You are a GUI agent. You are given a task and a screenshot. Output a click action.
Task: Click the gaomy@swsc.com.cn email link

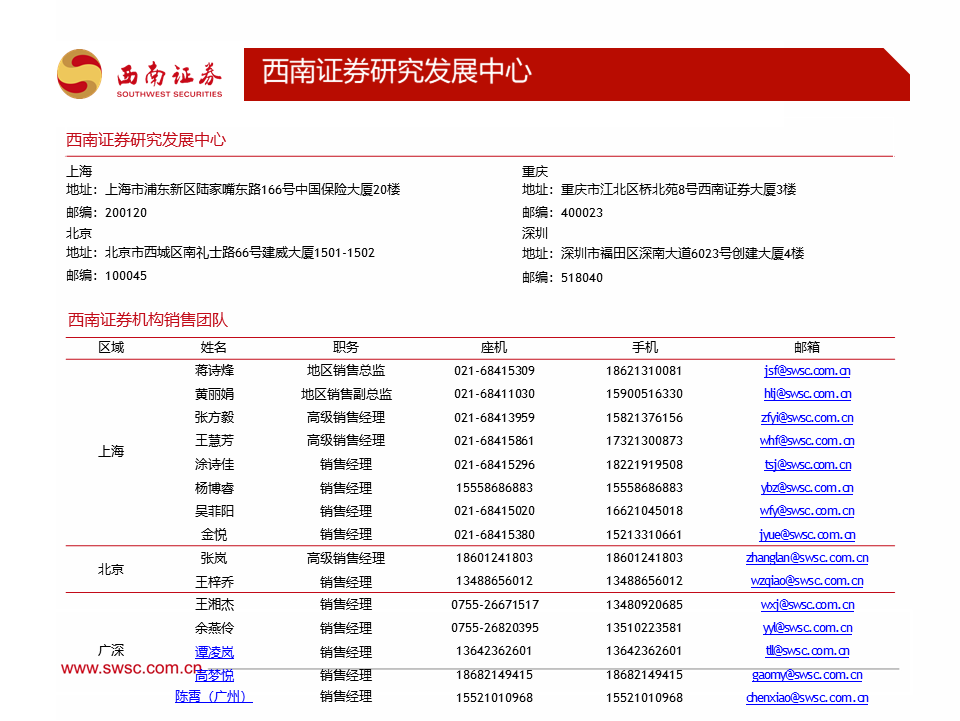(x=807, y=675)
